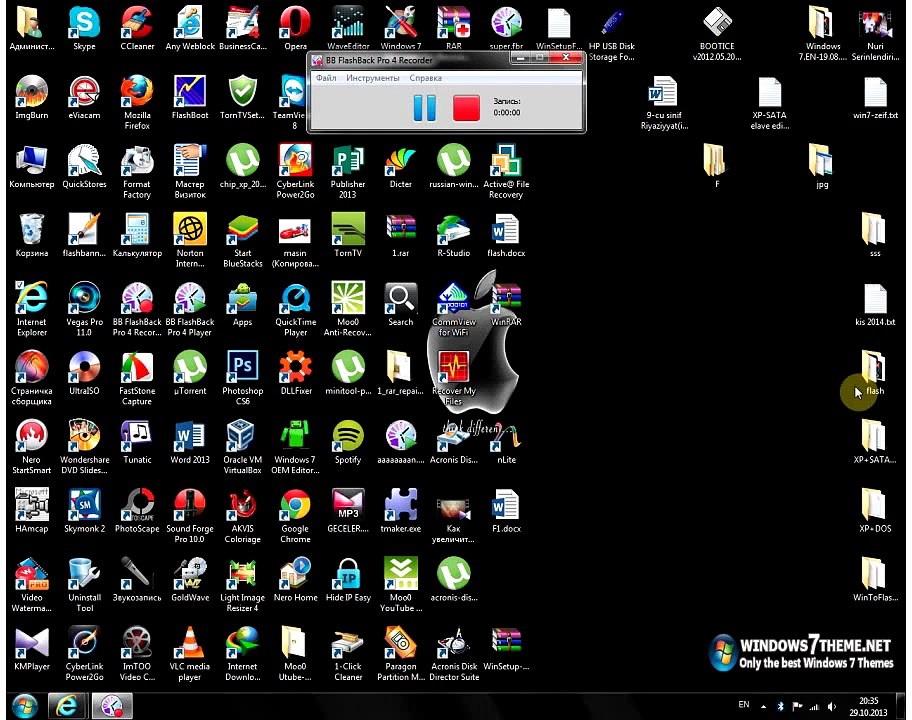Image resolution: width=912 pixels, height=720 pixels.
Task: Select the µTorrent shortcut icon
Action: [x=190, y=373]
